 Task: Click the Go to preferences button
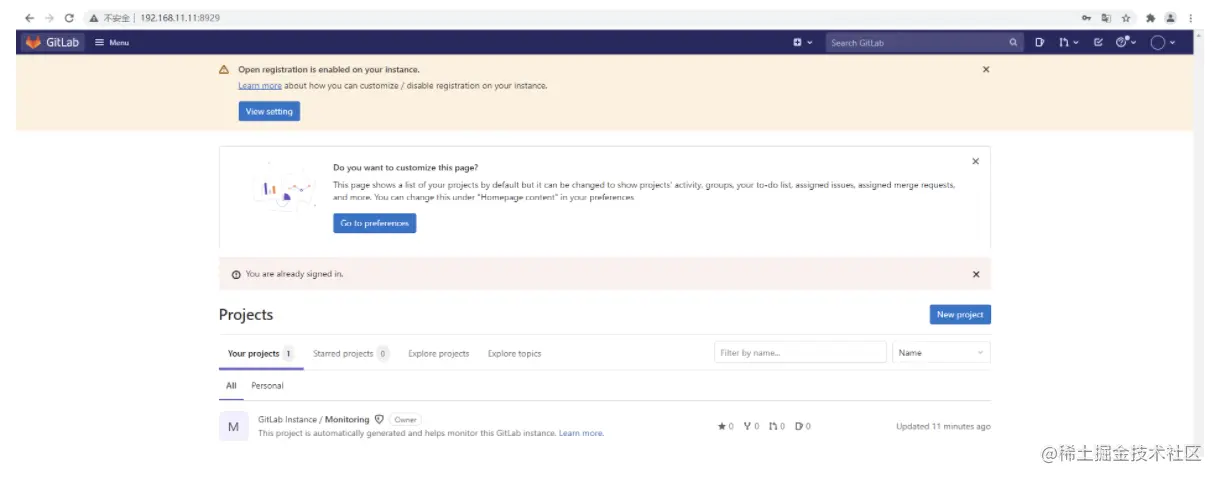(x=374, y=223)
